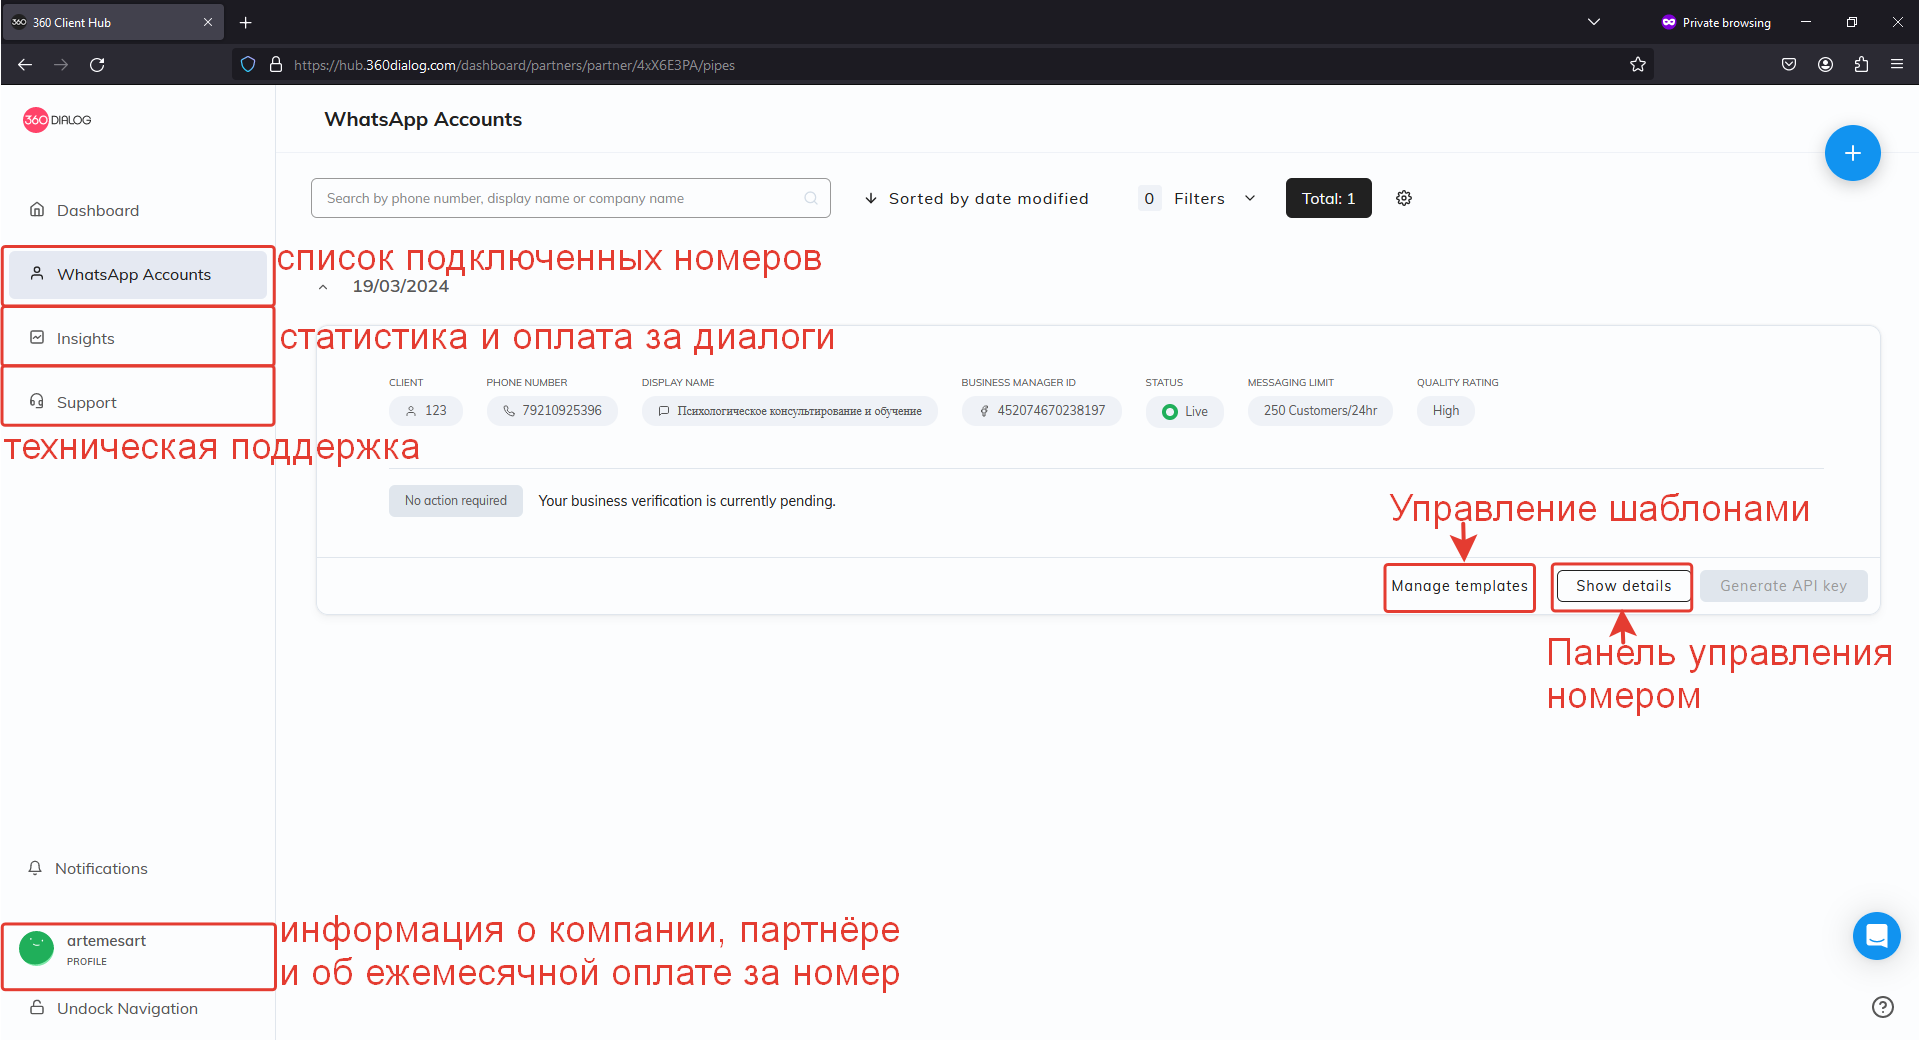The image size is (1919, 1040).
Task: Click Business Manager ID 452074670238197
Action: 1041,411
